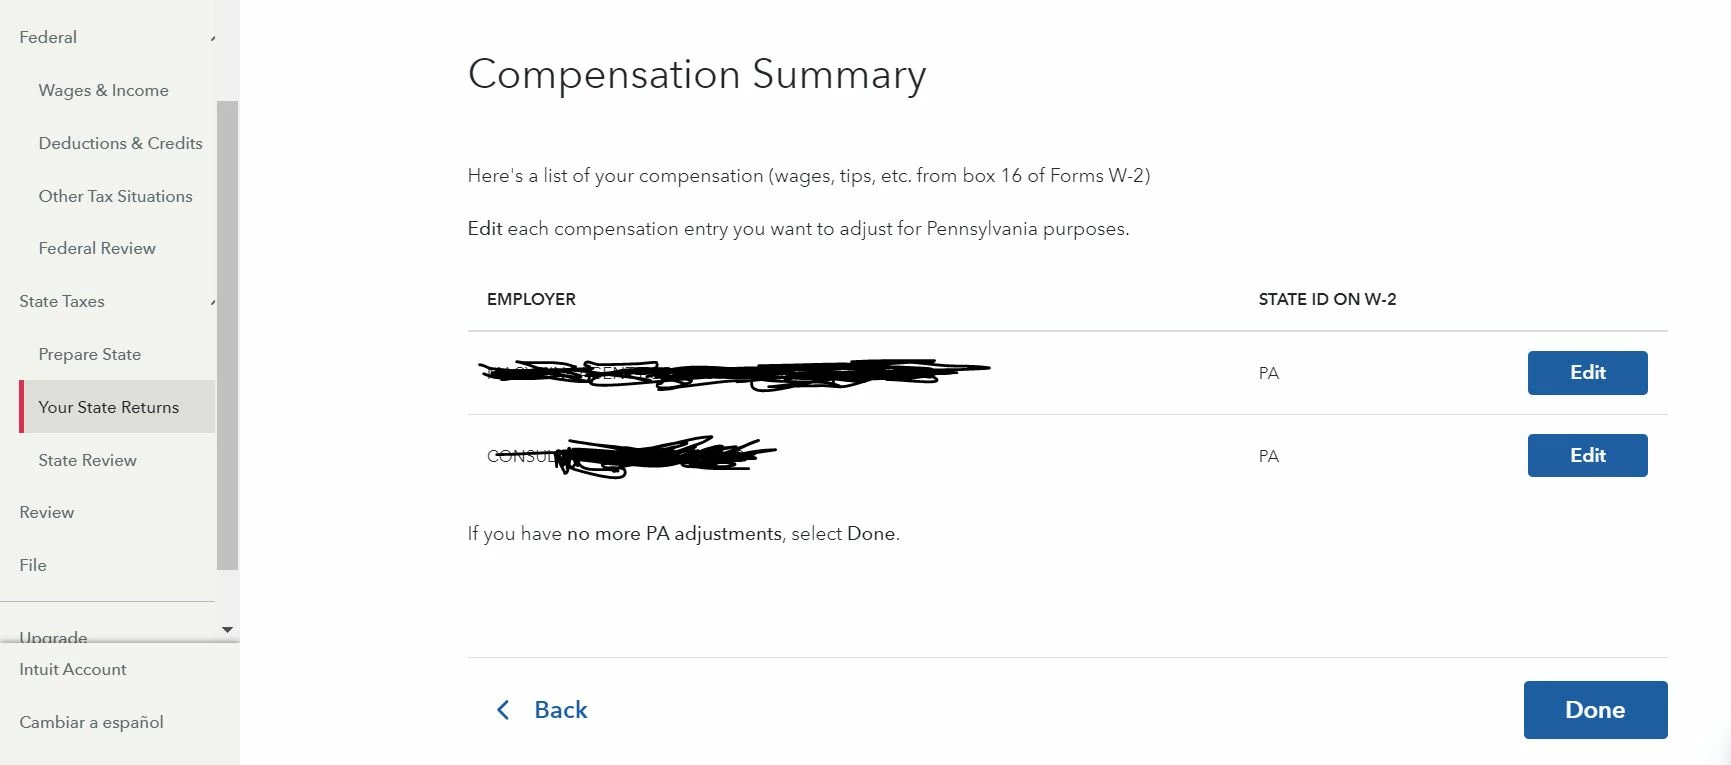Click the sidebar scroll-down arrow
The width and height of the screenshot is (1731, 765).
coord(227,630)
